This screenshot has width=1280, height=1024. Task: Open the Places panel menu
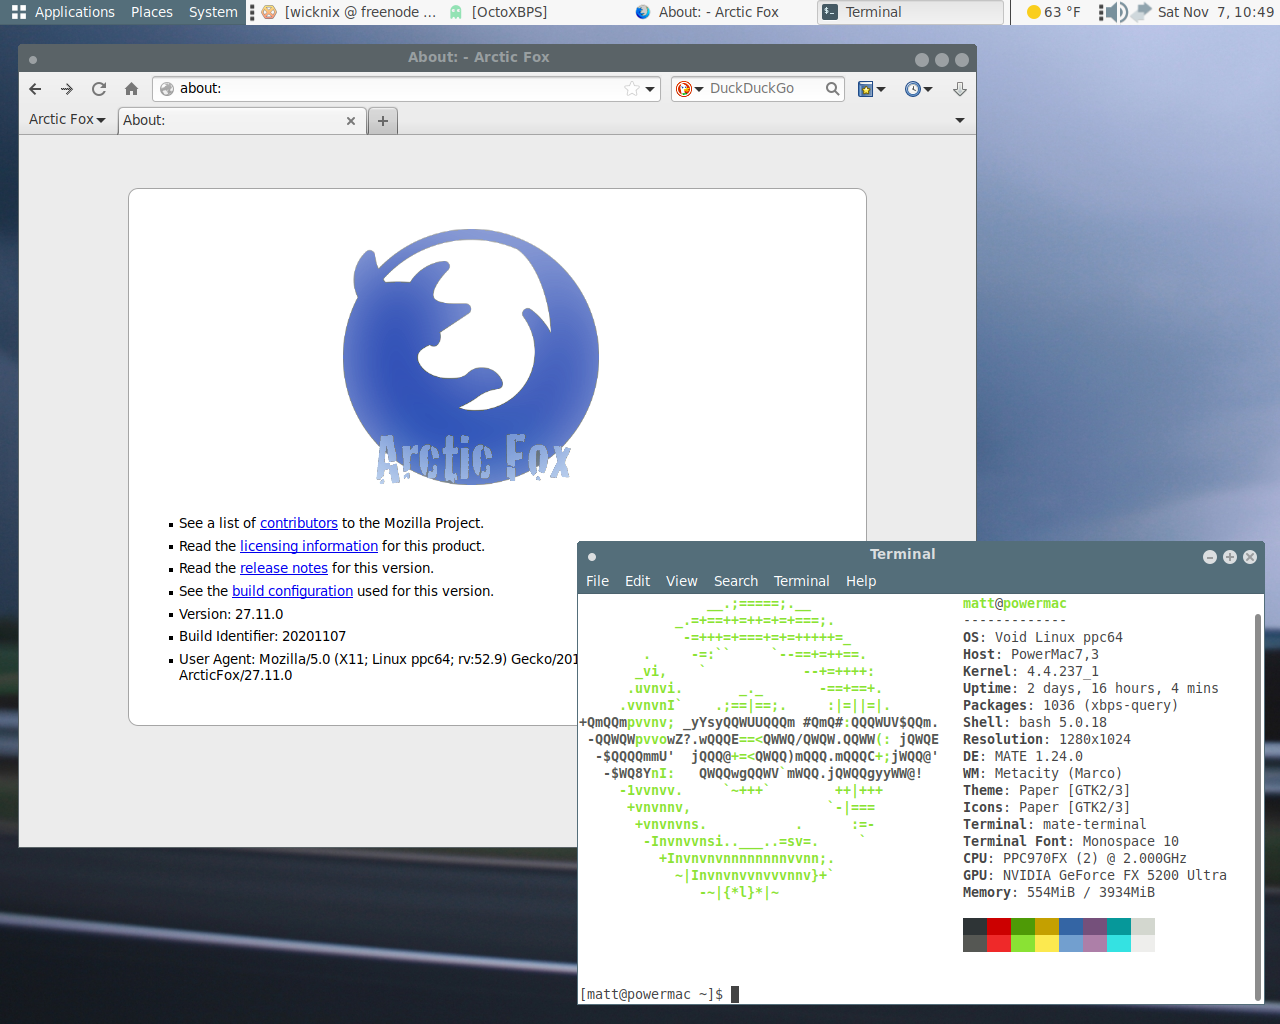click(x=151, y=12)
